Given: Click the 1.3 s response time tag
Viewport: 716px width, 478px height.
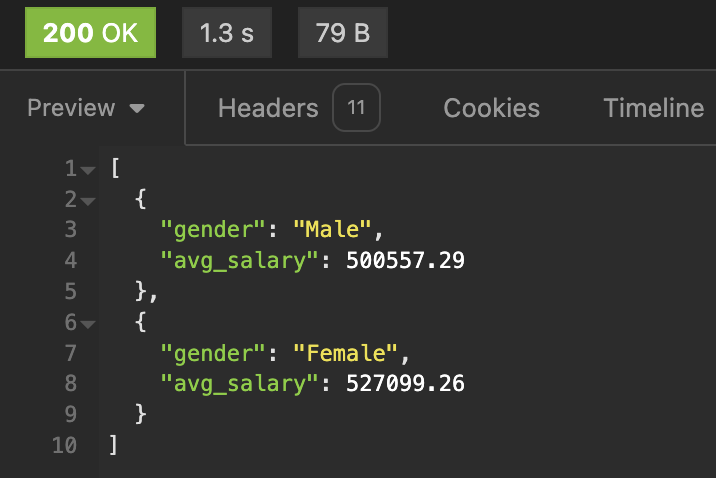Looking at the screenshot, I should [x=227, y=33].
